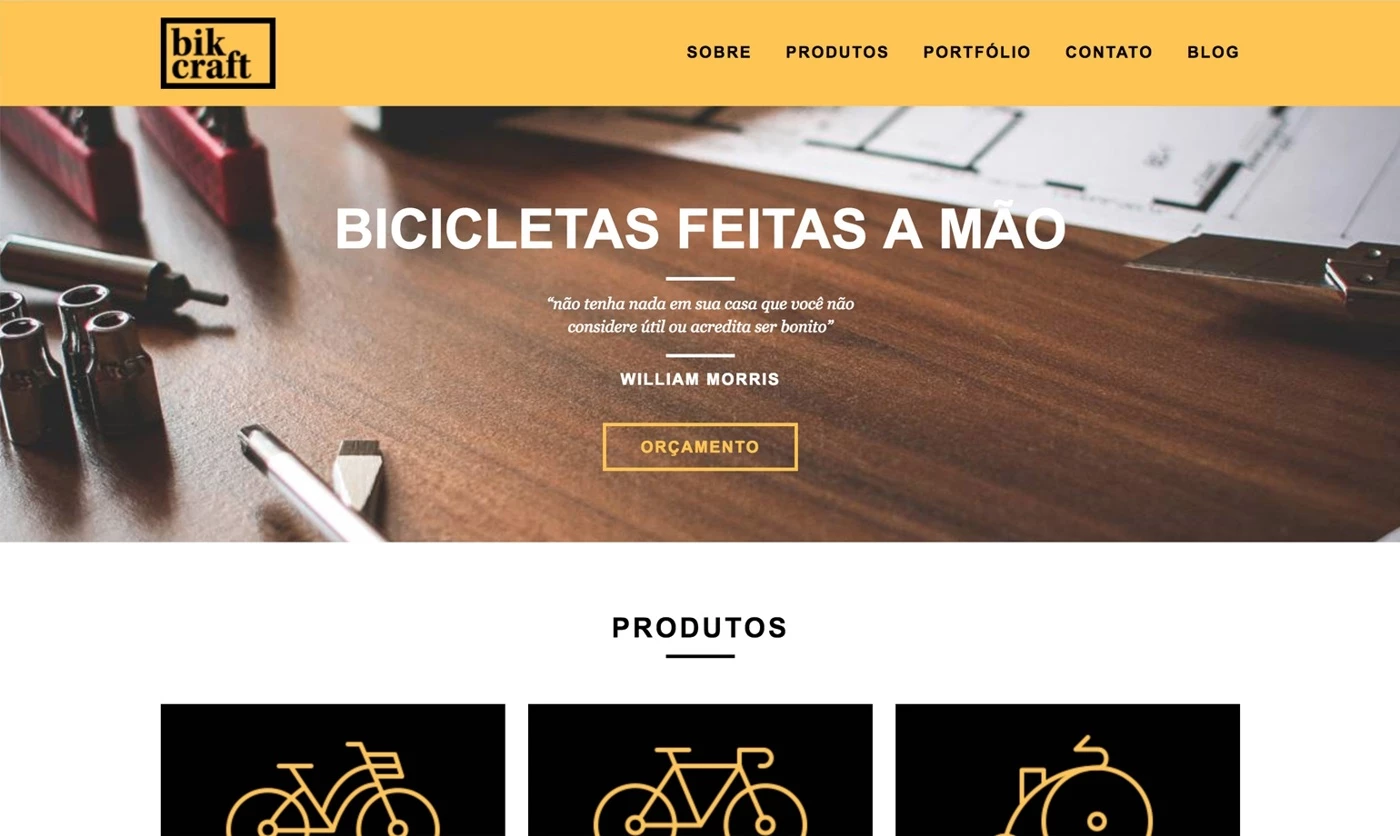
Task: Go to Produtos in navigation bar
Action: click(x=837, y=52)
